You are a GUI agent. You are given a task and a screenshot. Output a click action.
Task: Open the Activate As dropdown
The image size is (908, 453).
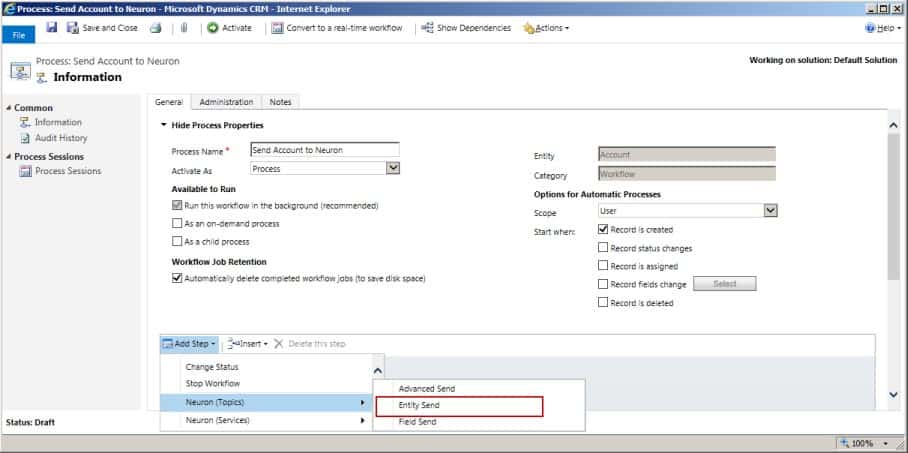(x=393, y=168)
